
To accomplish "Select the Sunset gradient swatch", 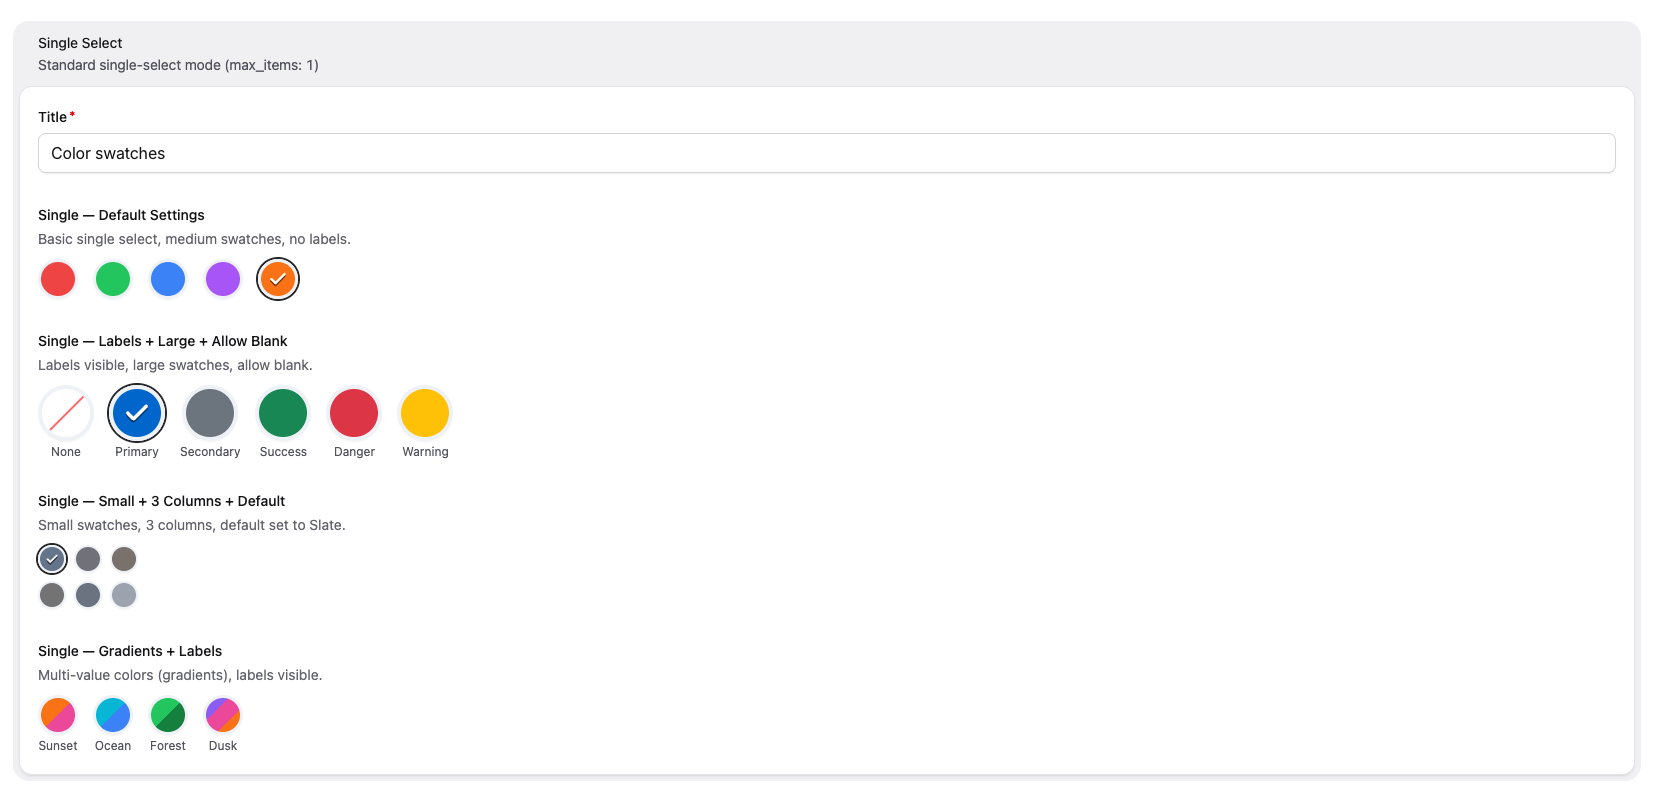I will [58, 715].
